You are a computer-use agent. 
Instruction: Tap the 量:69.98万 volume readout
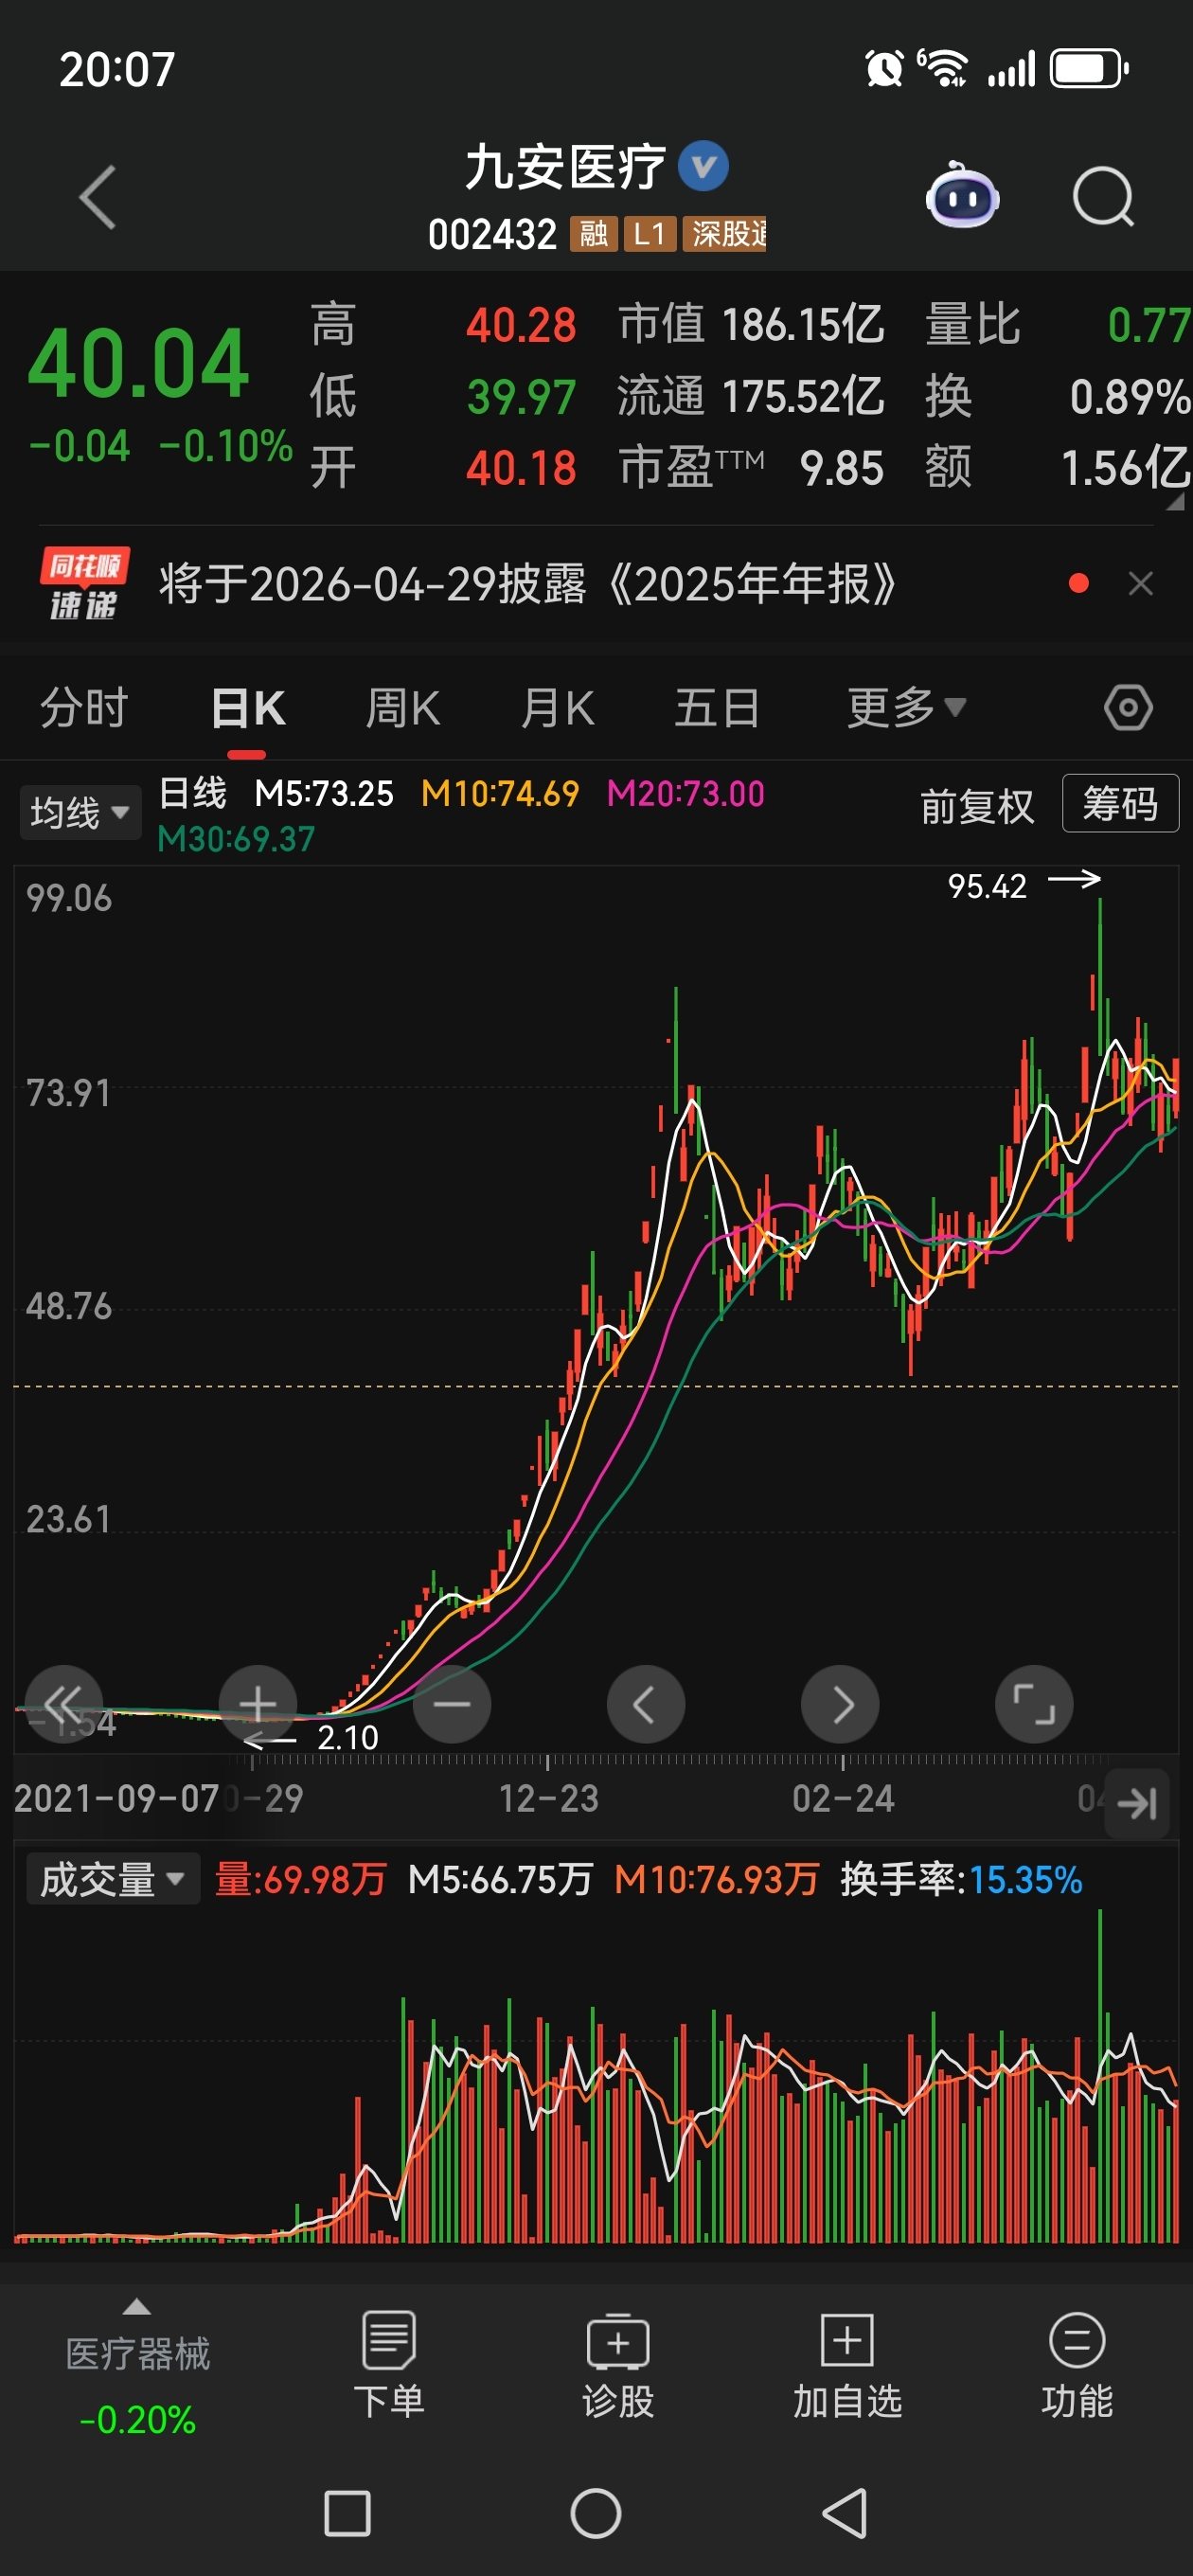301,1880
